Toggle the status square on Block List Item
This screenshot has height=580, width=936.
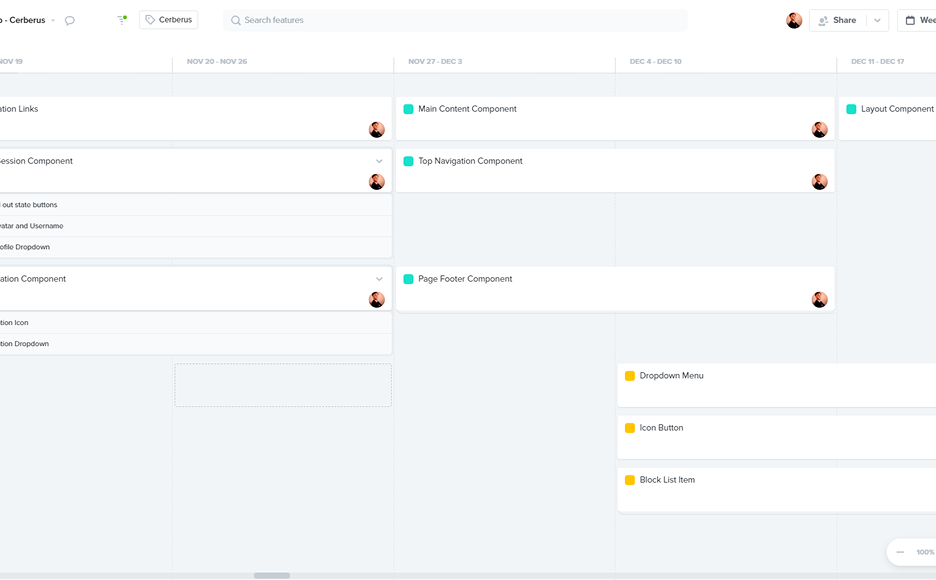tap(629, 479)
